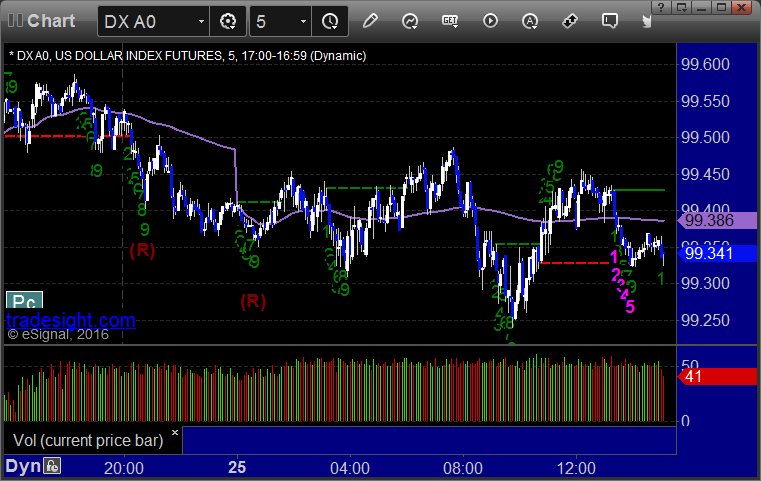Click the chart title DX A0 US DOLLAR INDEX FUTURES

click(188, 56)
